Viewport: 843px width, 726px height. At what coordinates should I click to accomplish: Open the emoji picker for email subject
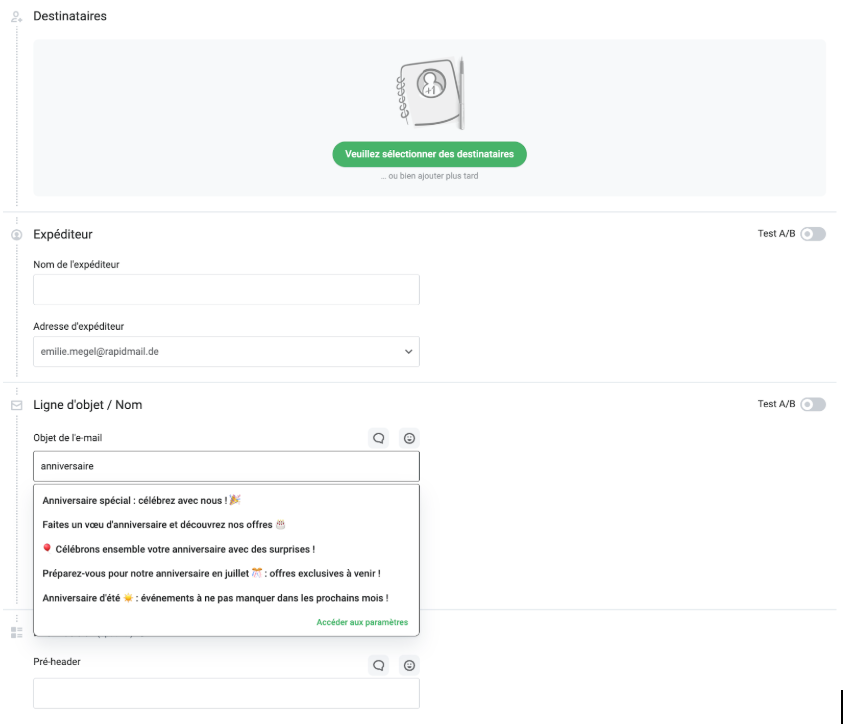tap(408, 438)
